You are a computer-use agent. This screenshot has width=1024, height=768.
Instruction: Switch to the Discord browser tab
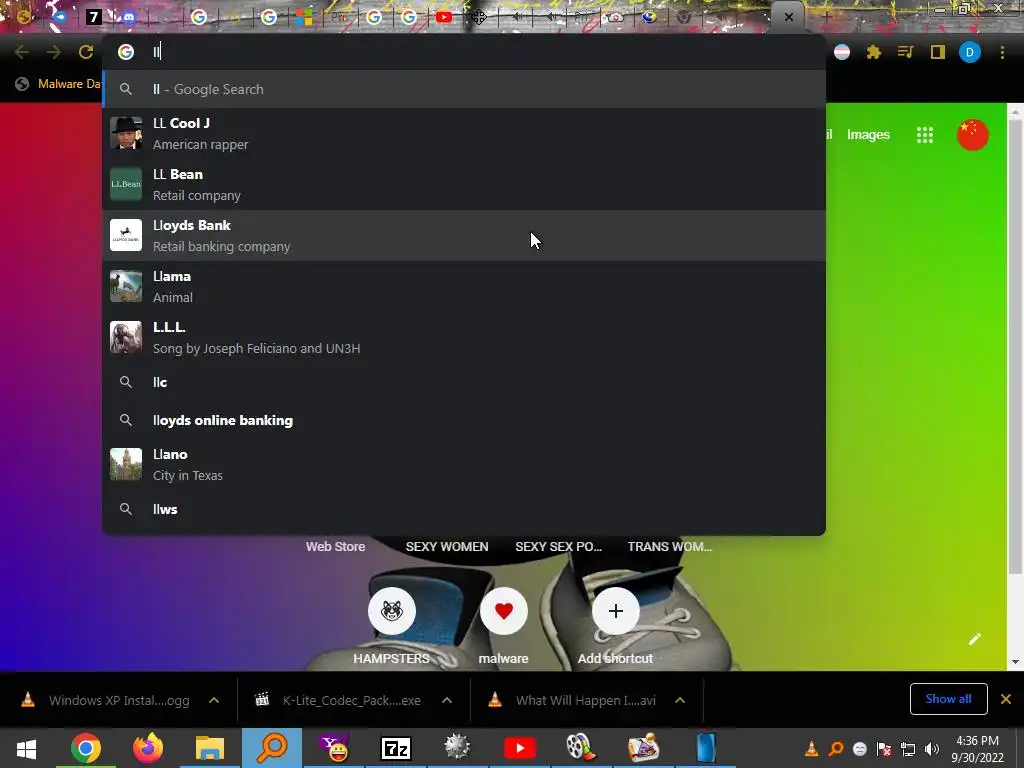[129, 18]
